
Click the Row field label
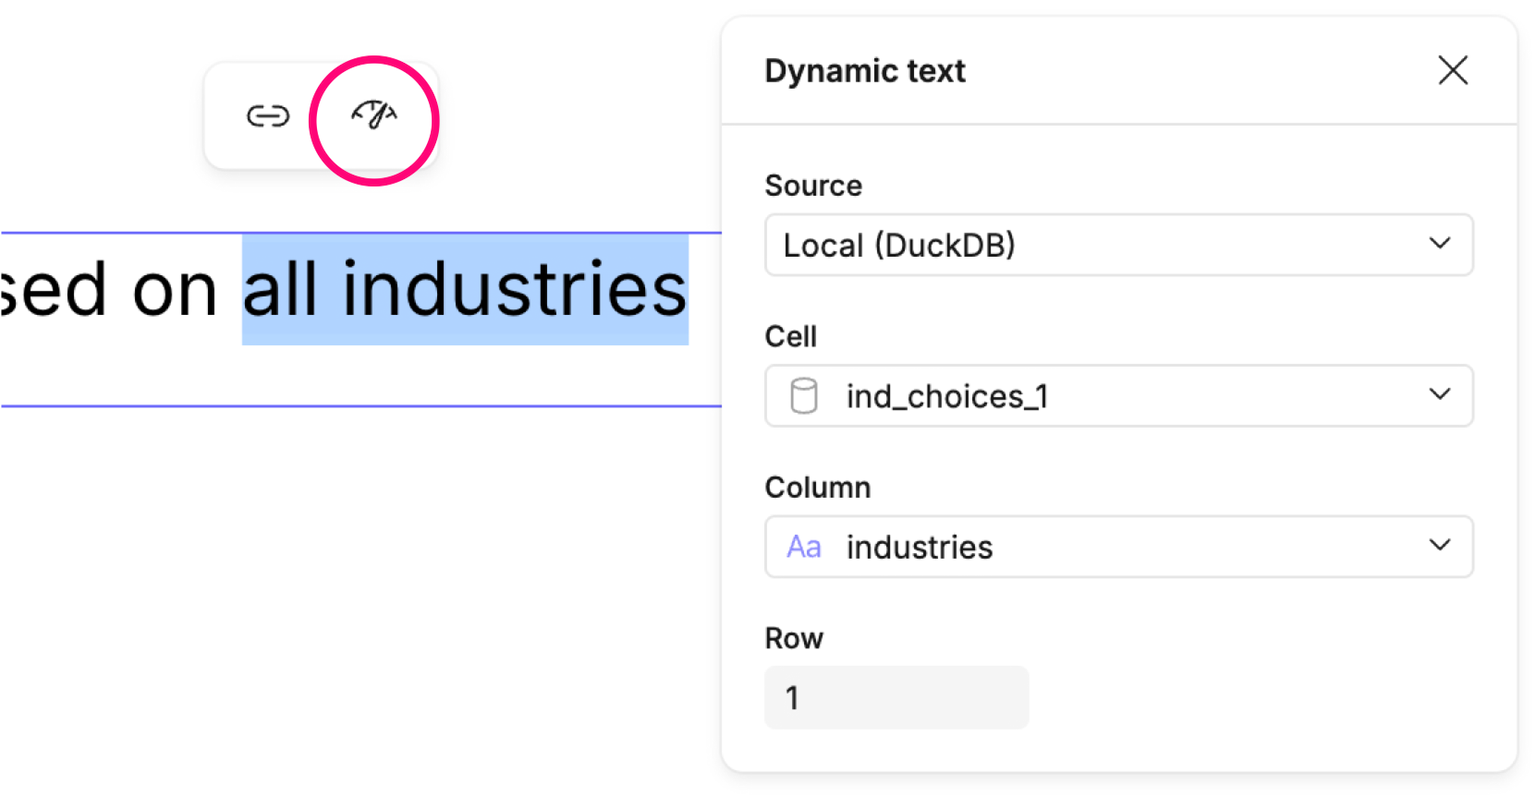[793, 638]
